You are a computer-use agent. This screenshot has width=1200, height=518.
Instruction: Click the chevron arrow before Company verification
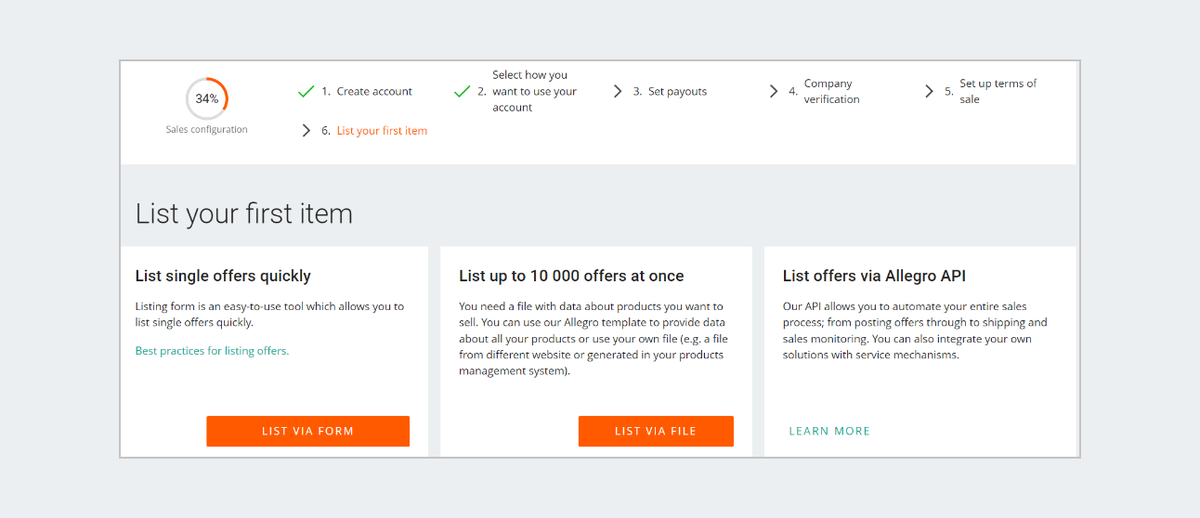pos(774,92)
